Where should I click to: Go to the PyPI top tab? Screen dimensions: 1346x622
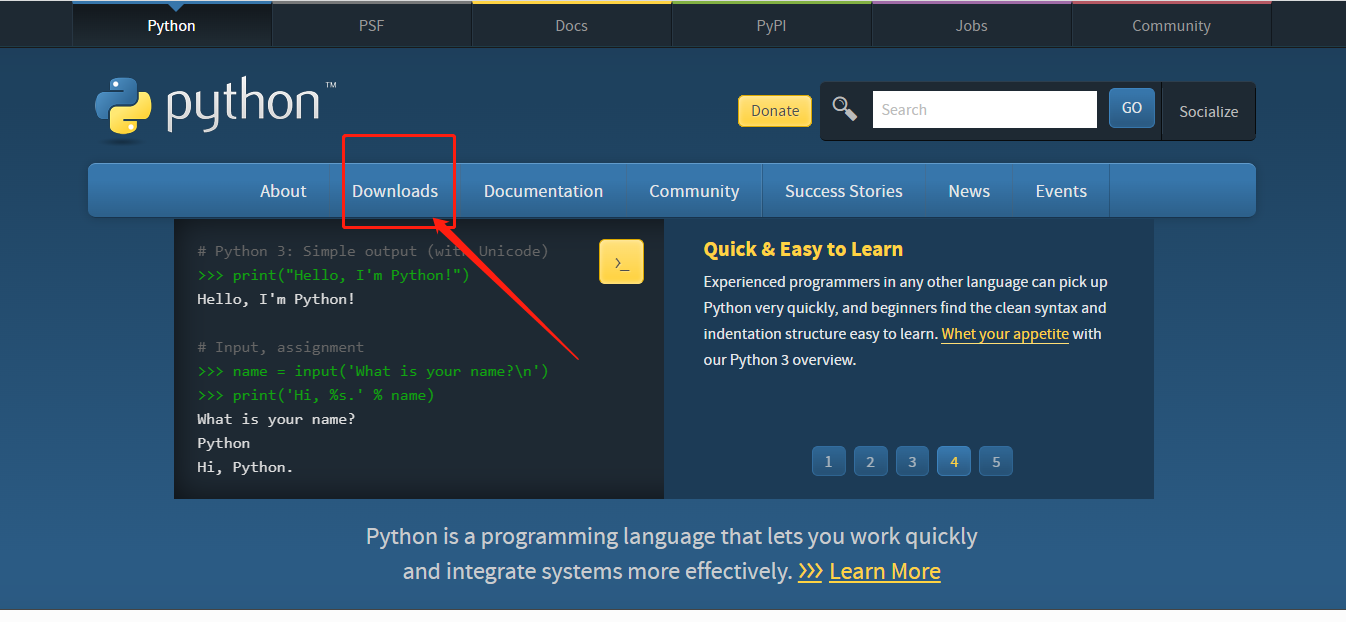(772, 25)
